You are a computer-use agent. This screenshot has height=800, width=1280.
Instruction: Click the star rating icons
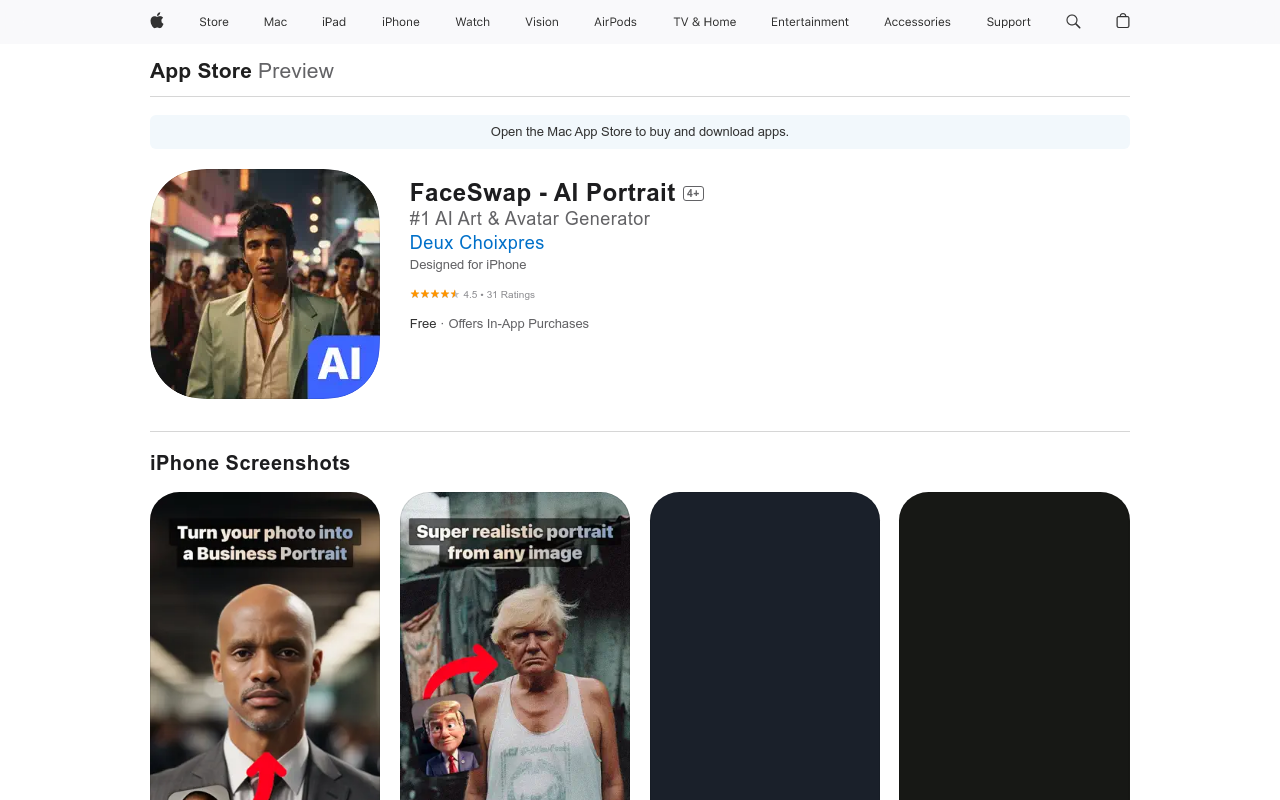pos(434,294)
